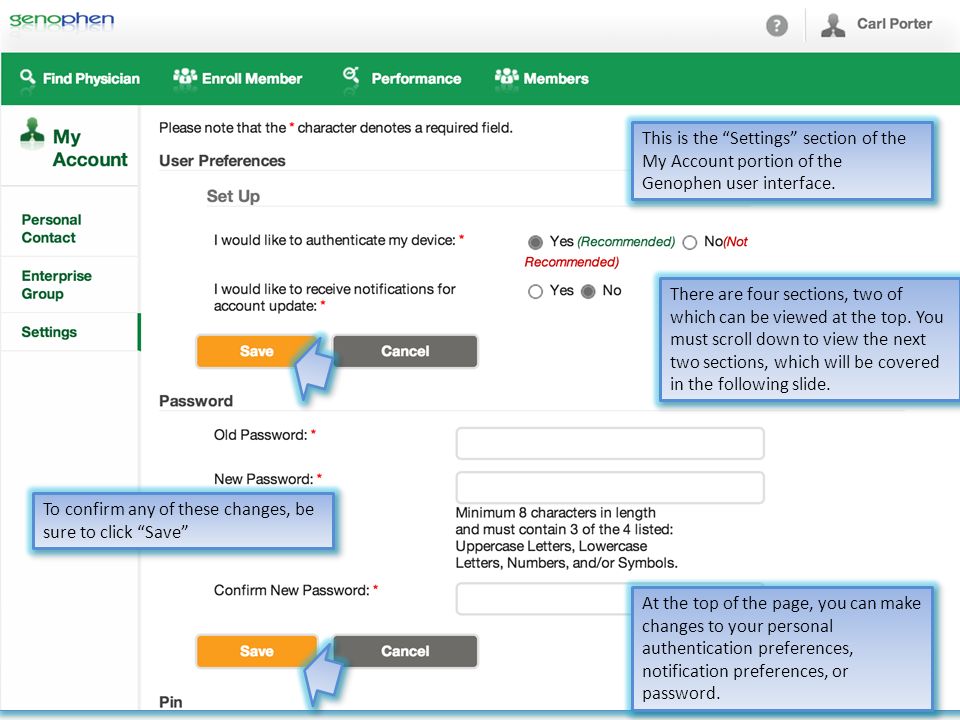
Task: Click the Old Password input field
Action: click(610, 443)
